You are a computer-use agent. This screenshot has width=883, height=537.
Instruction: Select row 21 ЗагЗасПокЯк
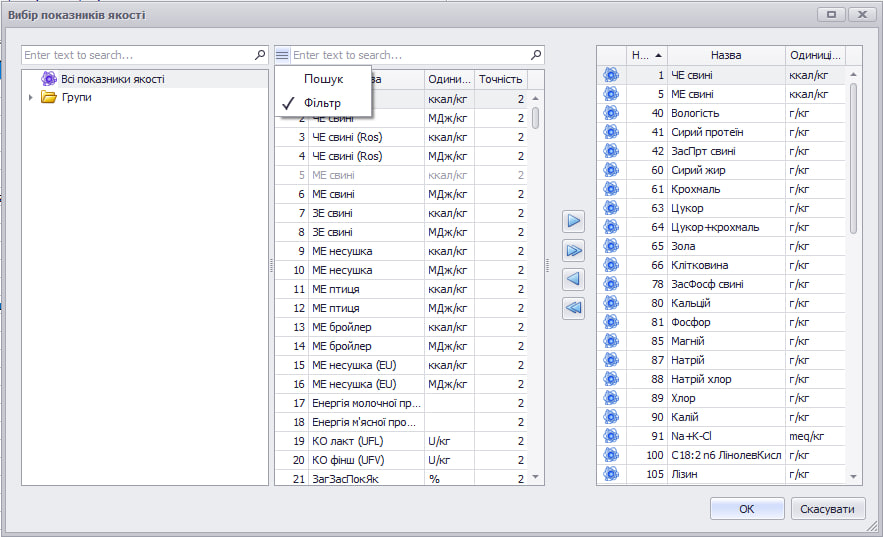pyautogui.click(x=402, y=478)
